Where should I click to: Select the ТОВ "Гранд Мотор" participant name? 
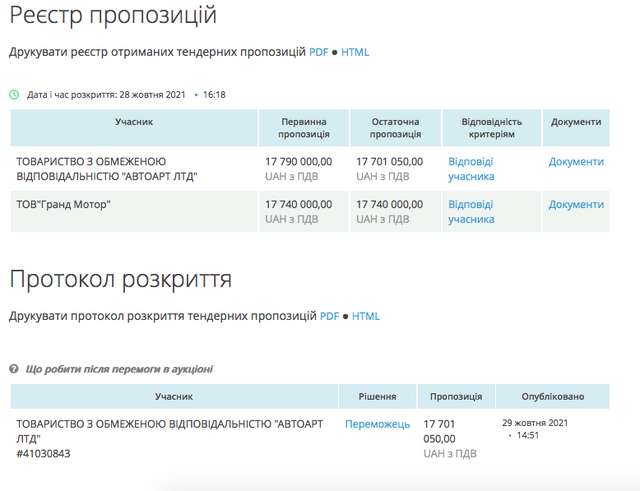[63, 204]
